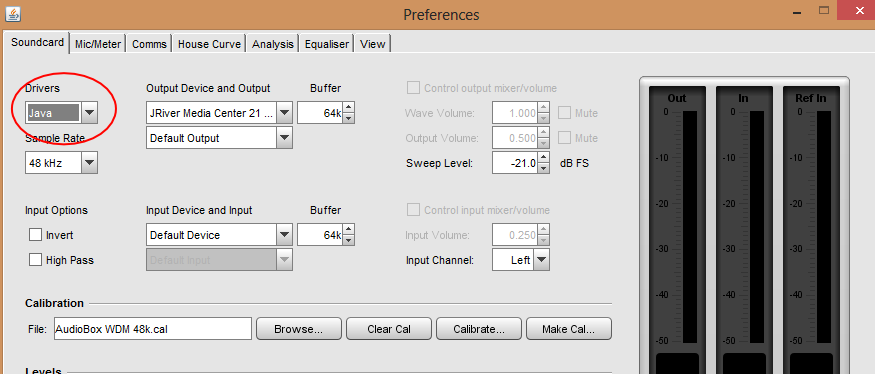Click the Clear Cal button
Screen dimensions: 875x374
(x=388, y=329)
